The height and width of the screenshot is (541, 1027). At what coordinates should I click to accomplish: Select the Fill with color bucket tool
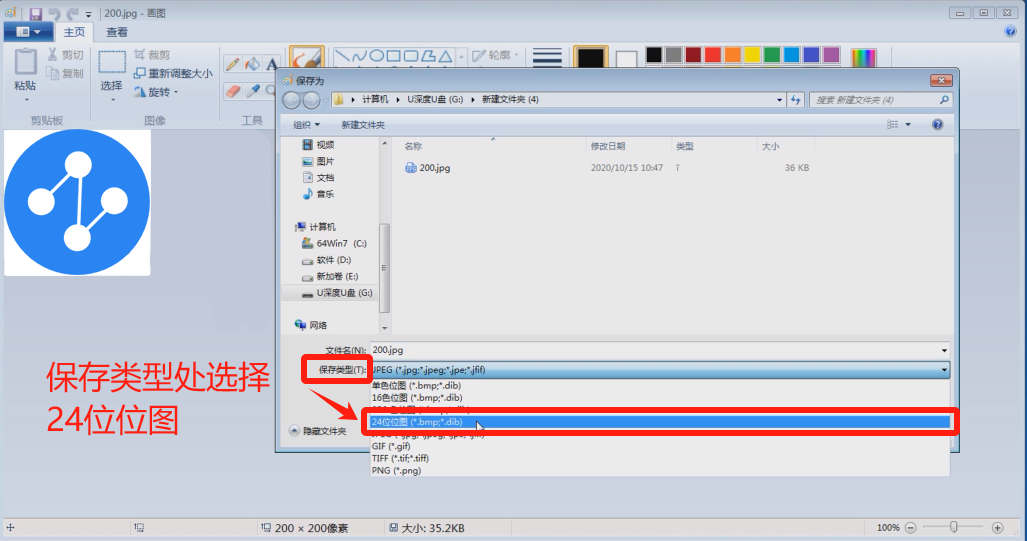252,64
